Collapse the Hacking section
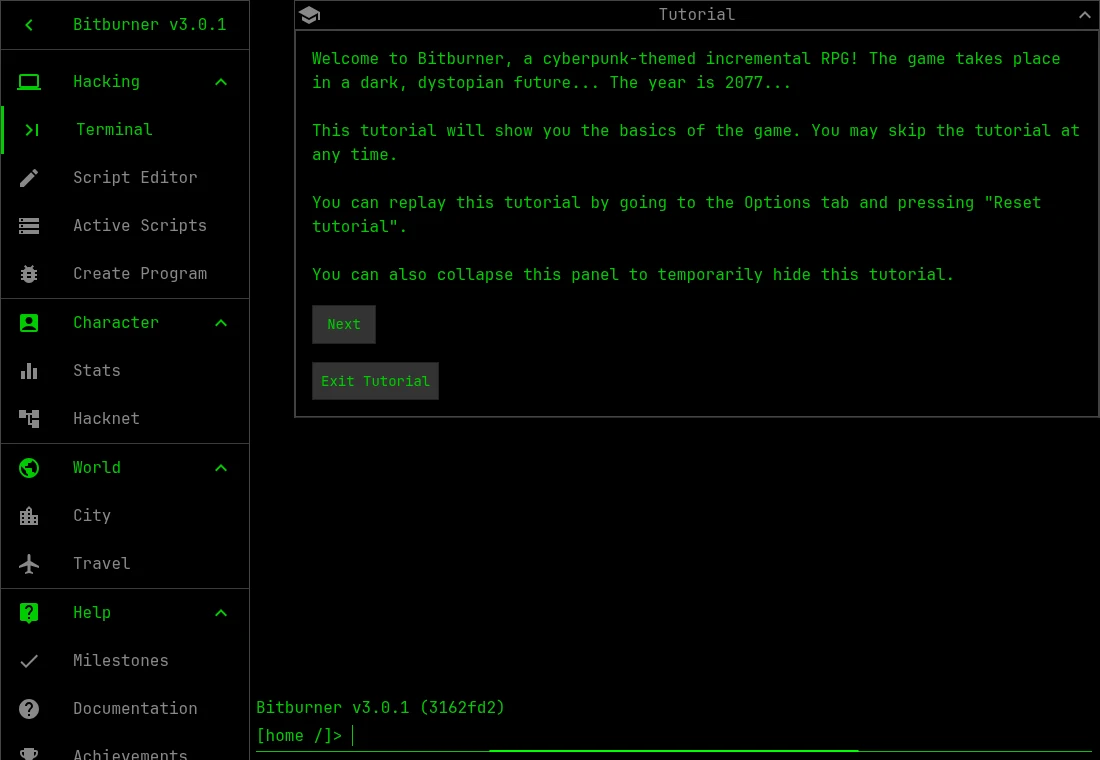Image resolution: width=1100 pixels, height=760 pixels. pyautogui.click(x=221, y=82)
